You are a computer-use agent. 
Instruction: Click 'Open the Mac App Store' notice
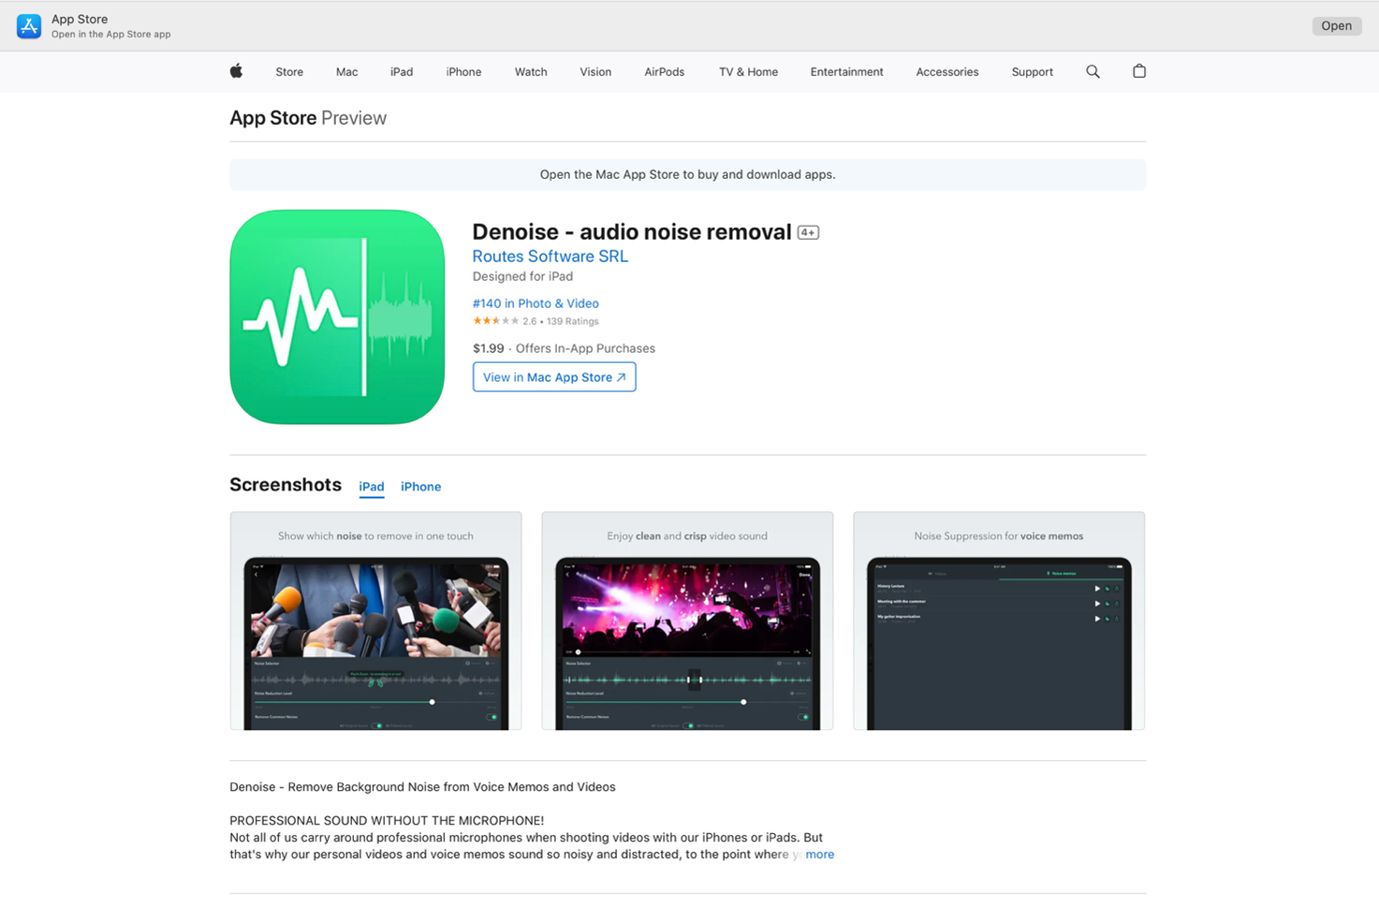pos(688,174)
